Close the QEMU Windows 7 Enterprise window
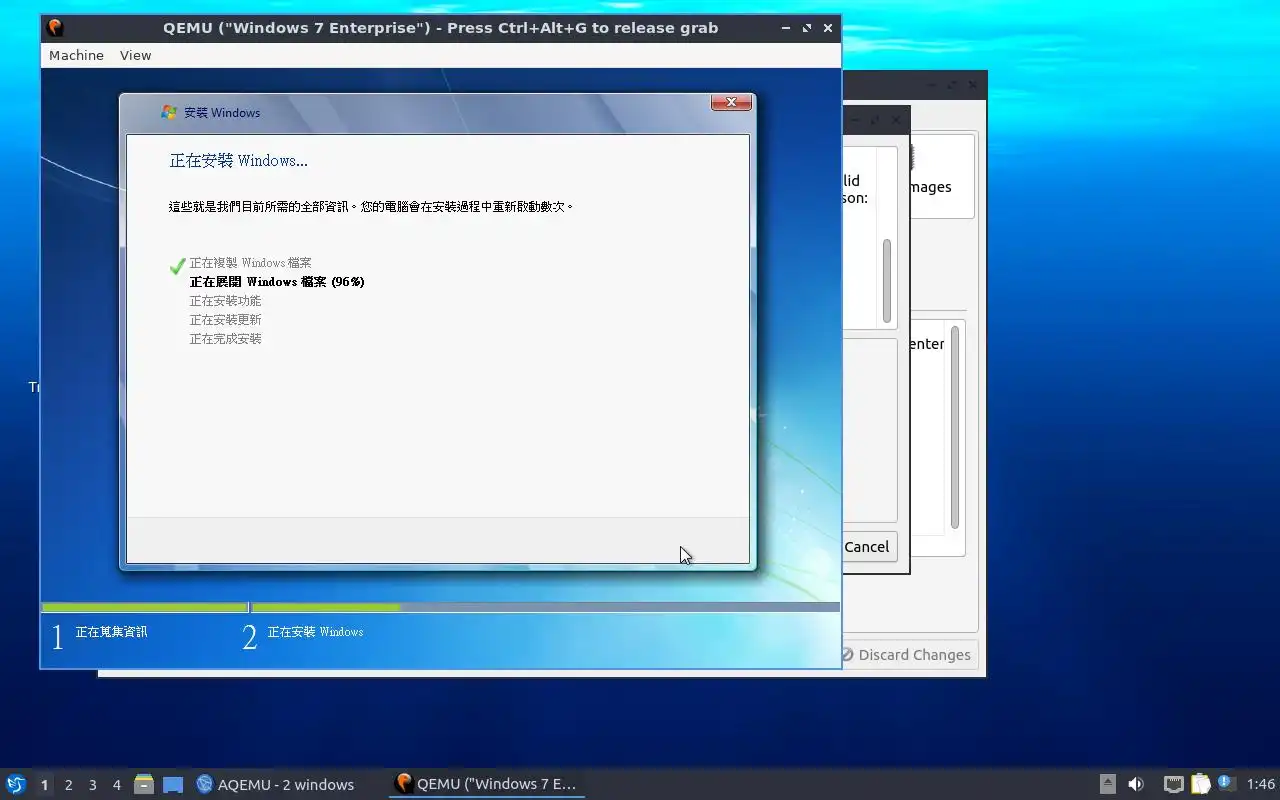Image resolution: width=1280 pixels, height=800 pixels. (x=828, y=28)
